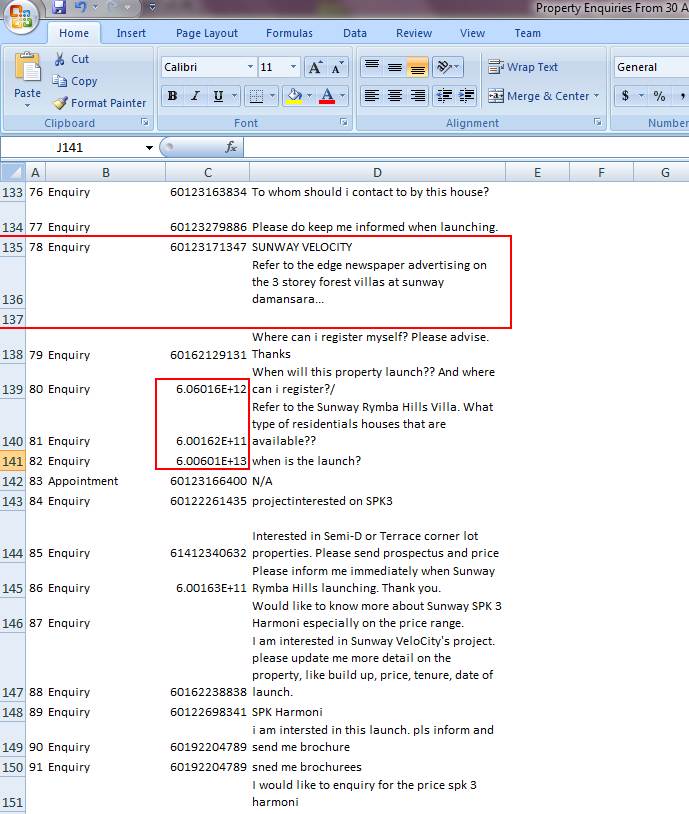Toggle underline formatting

click(218, 96)
